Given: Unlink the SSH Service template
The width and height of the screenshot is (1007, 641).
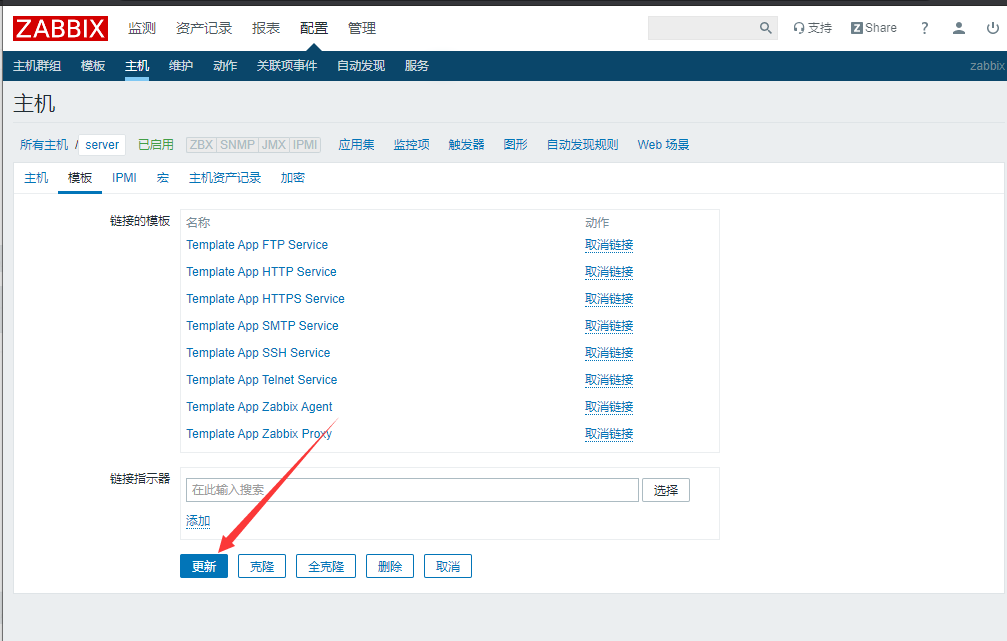Looking at the screenshot, I should click(609, 353).
